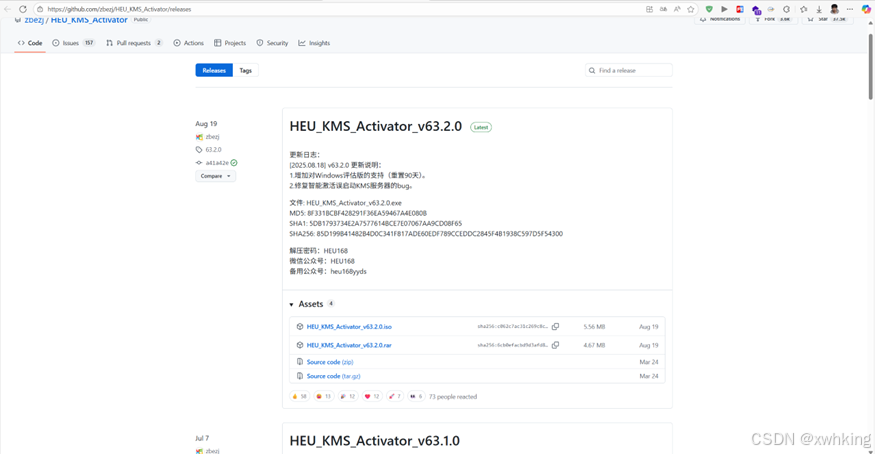The width and height of the screenshot is (875, 454).
Task: Open browser settings and more menu
Action: pos(849,9)
